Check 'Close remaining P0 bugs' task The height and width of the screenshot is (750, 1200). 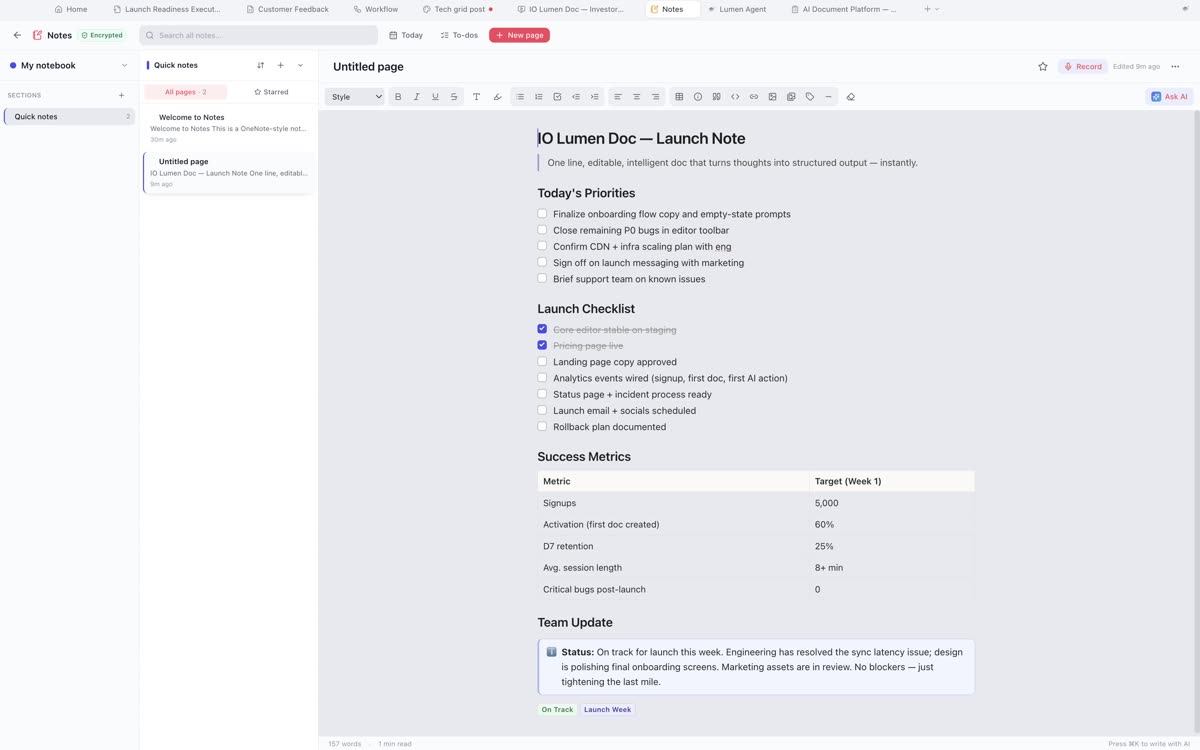coord(542,230)
